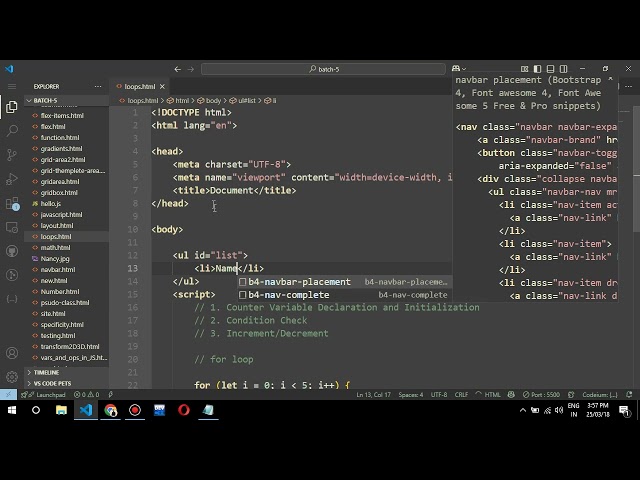Collapse the suggestion details with caret

coord(611,79)
